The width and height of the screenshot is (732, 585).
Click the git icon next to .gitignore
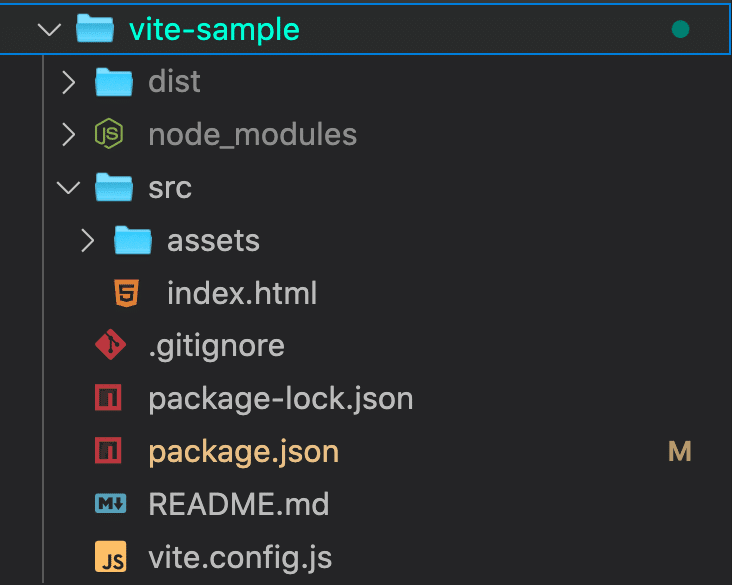point(110,345)
